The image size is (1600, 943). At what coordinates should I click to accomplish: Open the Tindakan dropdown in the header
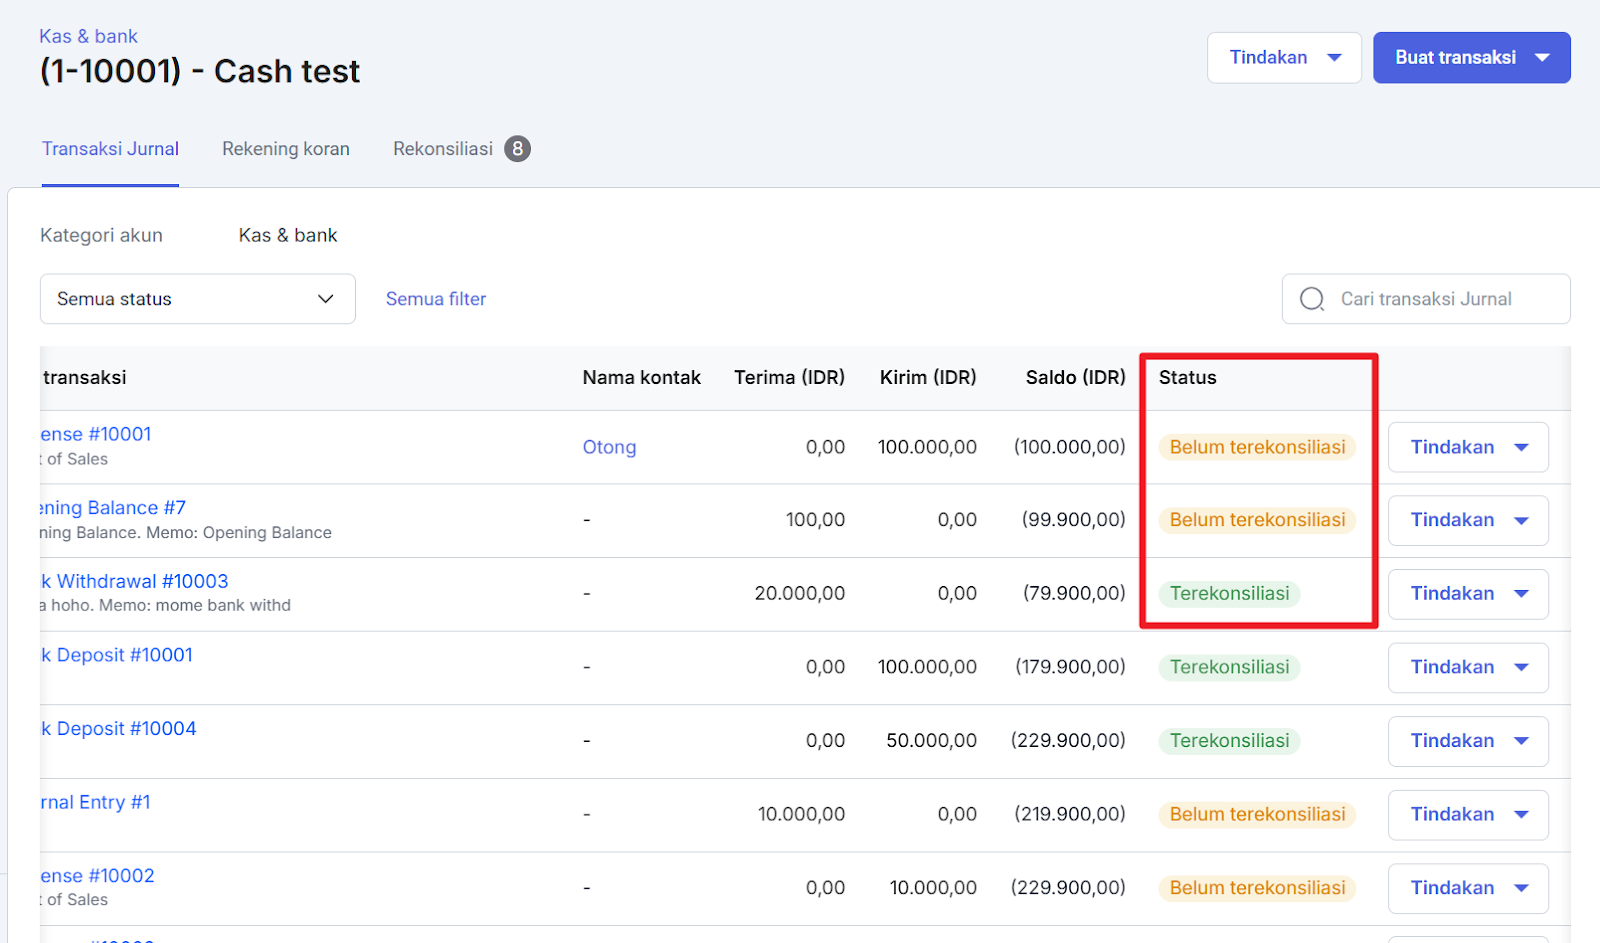pyautogui.click(x=1284, y=58)
